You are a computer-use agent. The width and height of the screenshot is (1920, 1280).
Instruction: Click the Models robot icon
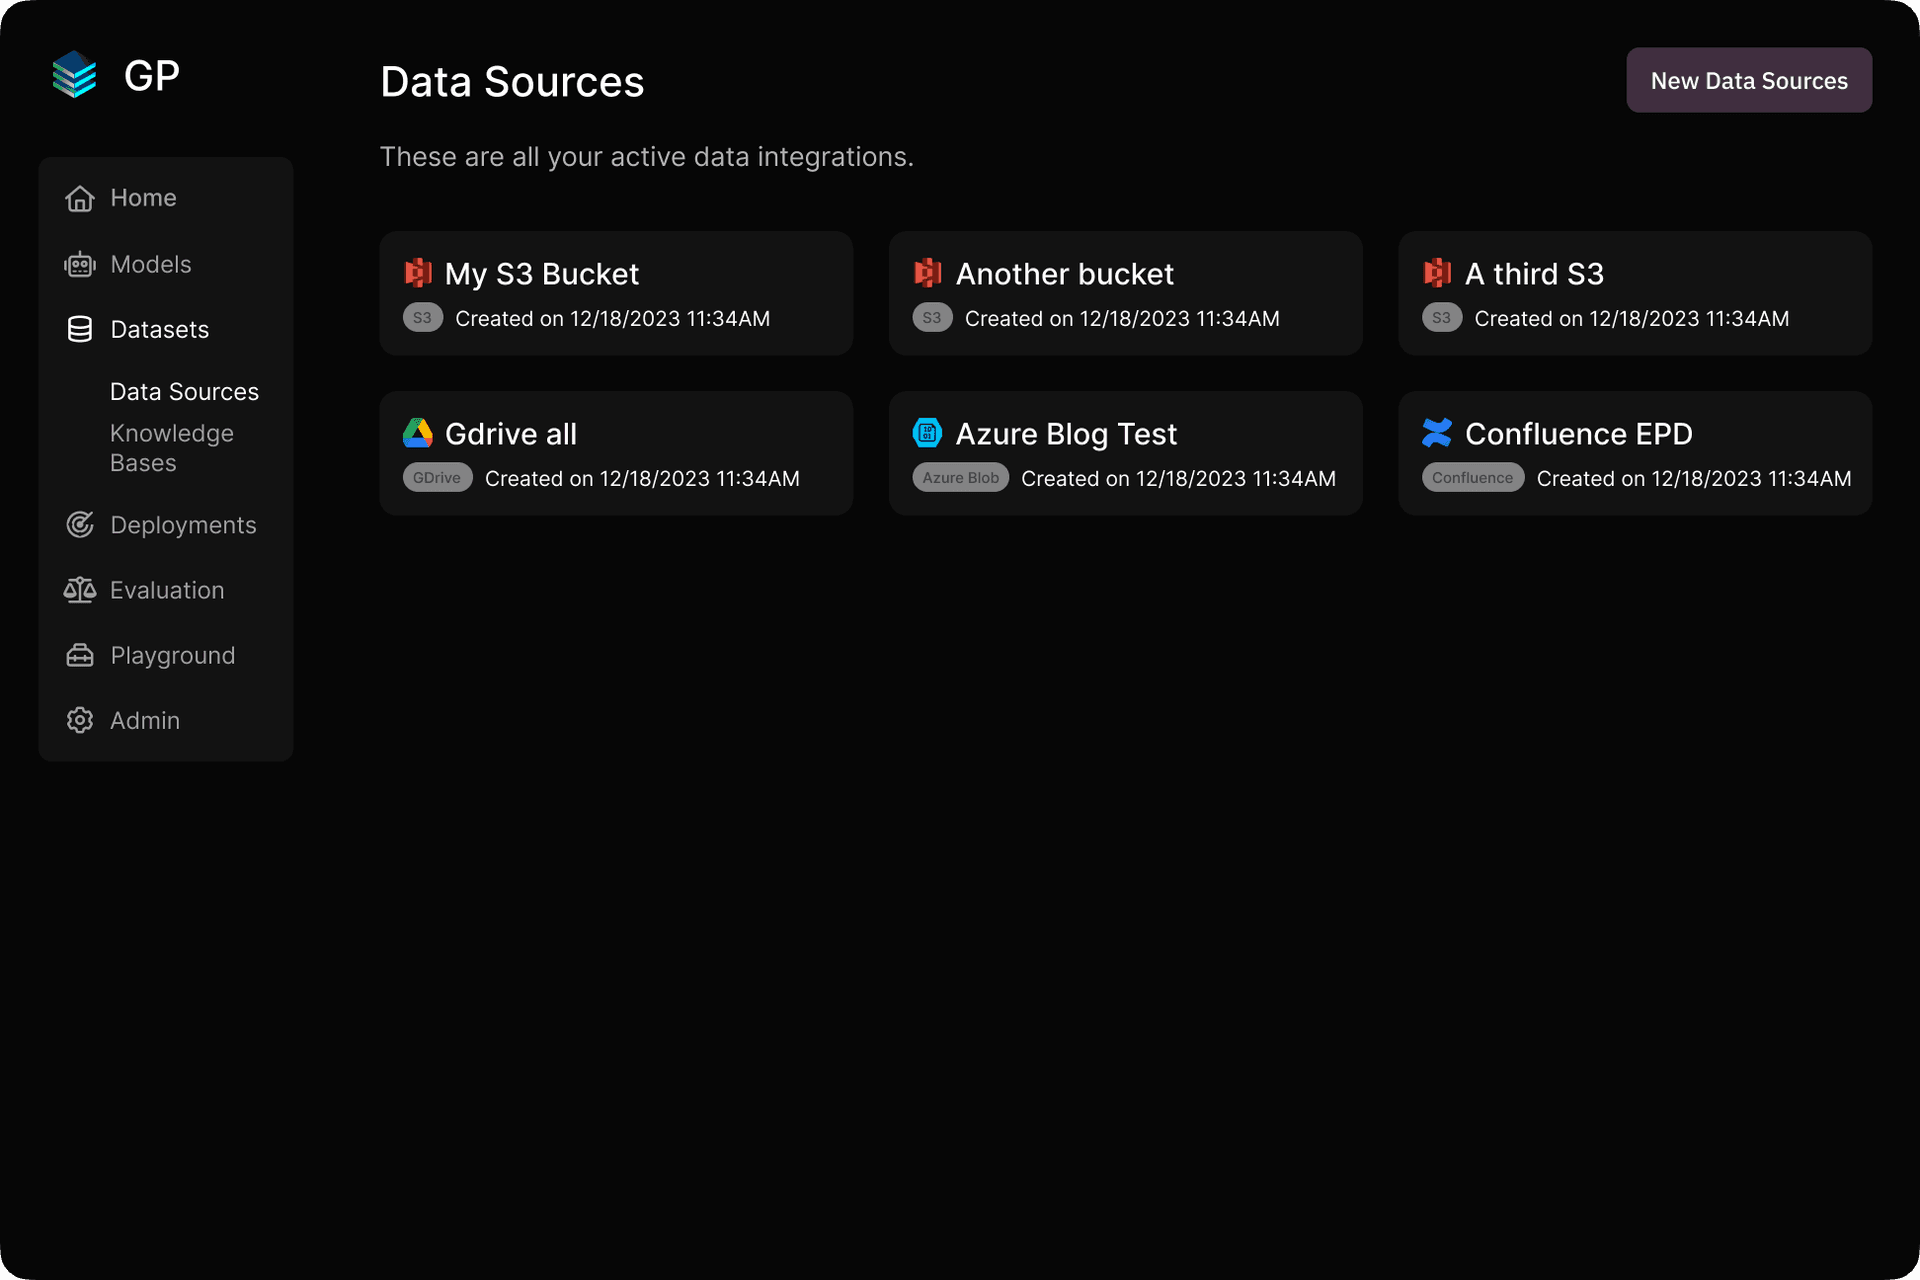pyautogui.click(x=80, y=264)
